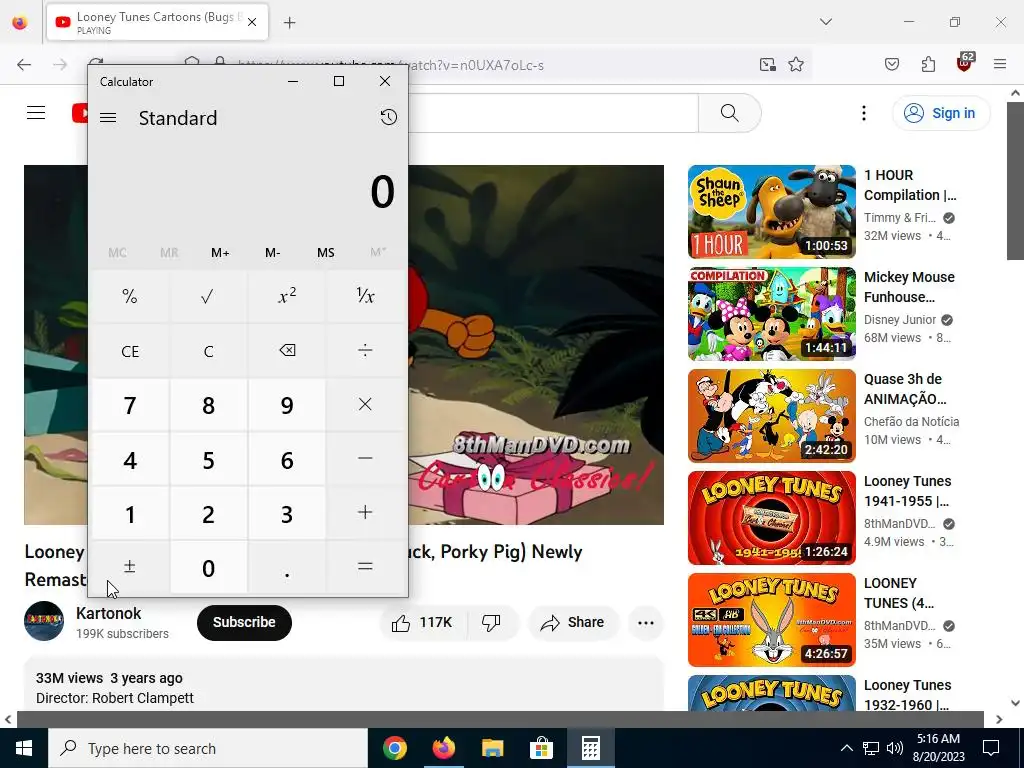Open Microsoft Store from taskbar

click(541, 748)
